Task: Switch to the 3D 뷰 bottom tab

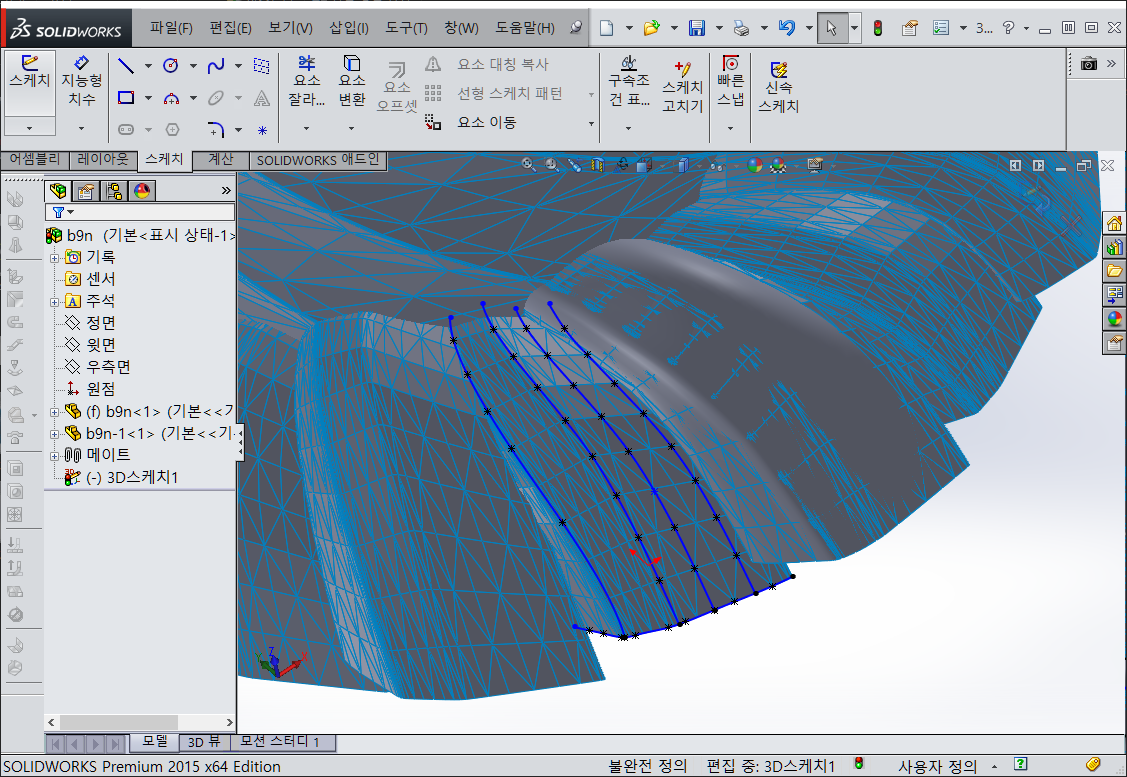Action: [x=204, y=742]
